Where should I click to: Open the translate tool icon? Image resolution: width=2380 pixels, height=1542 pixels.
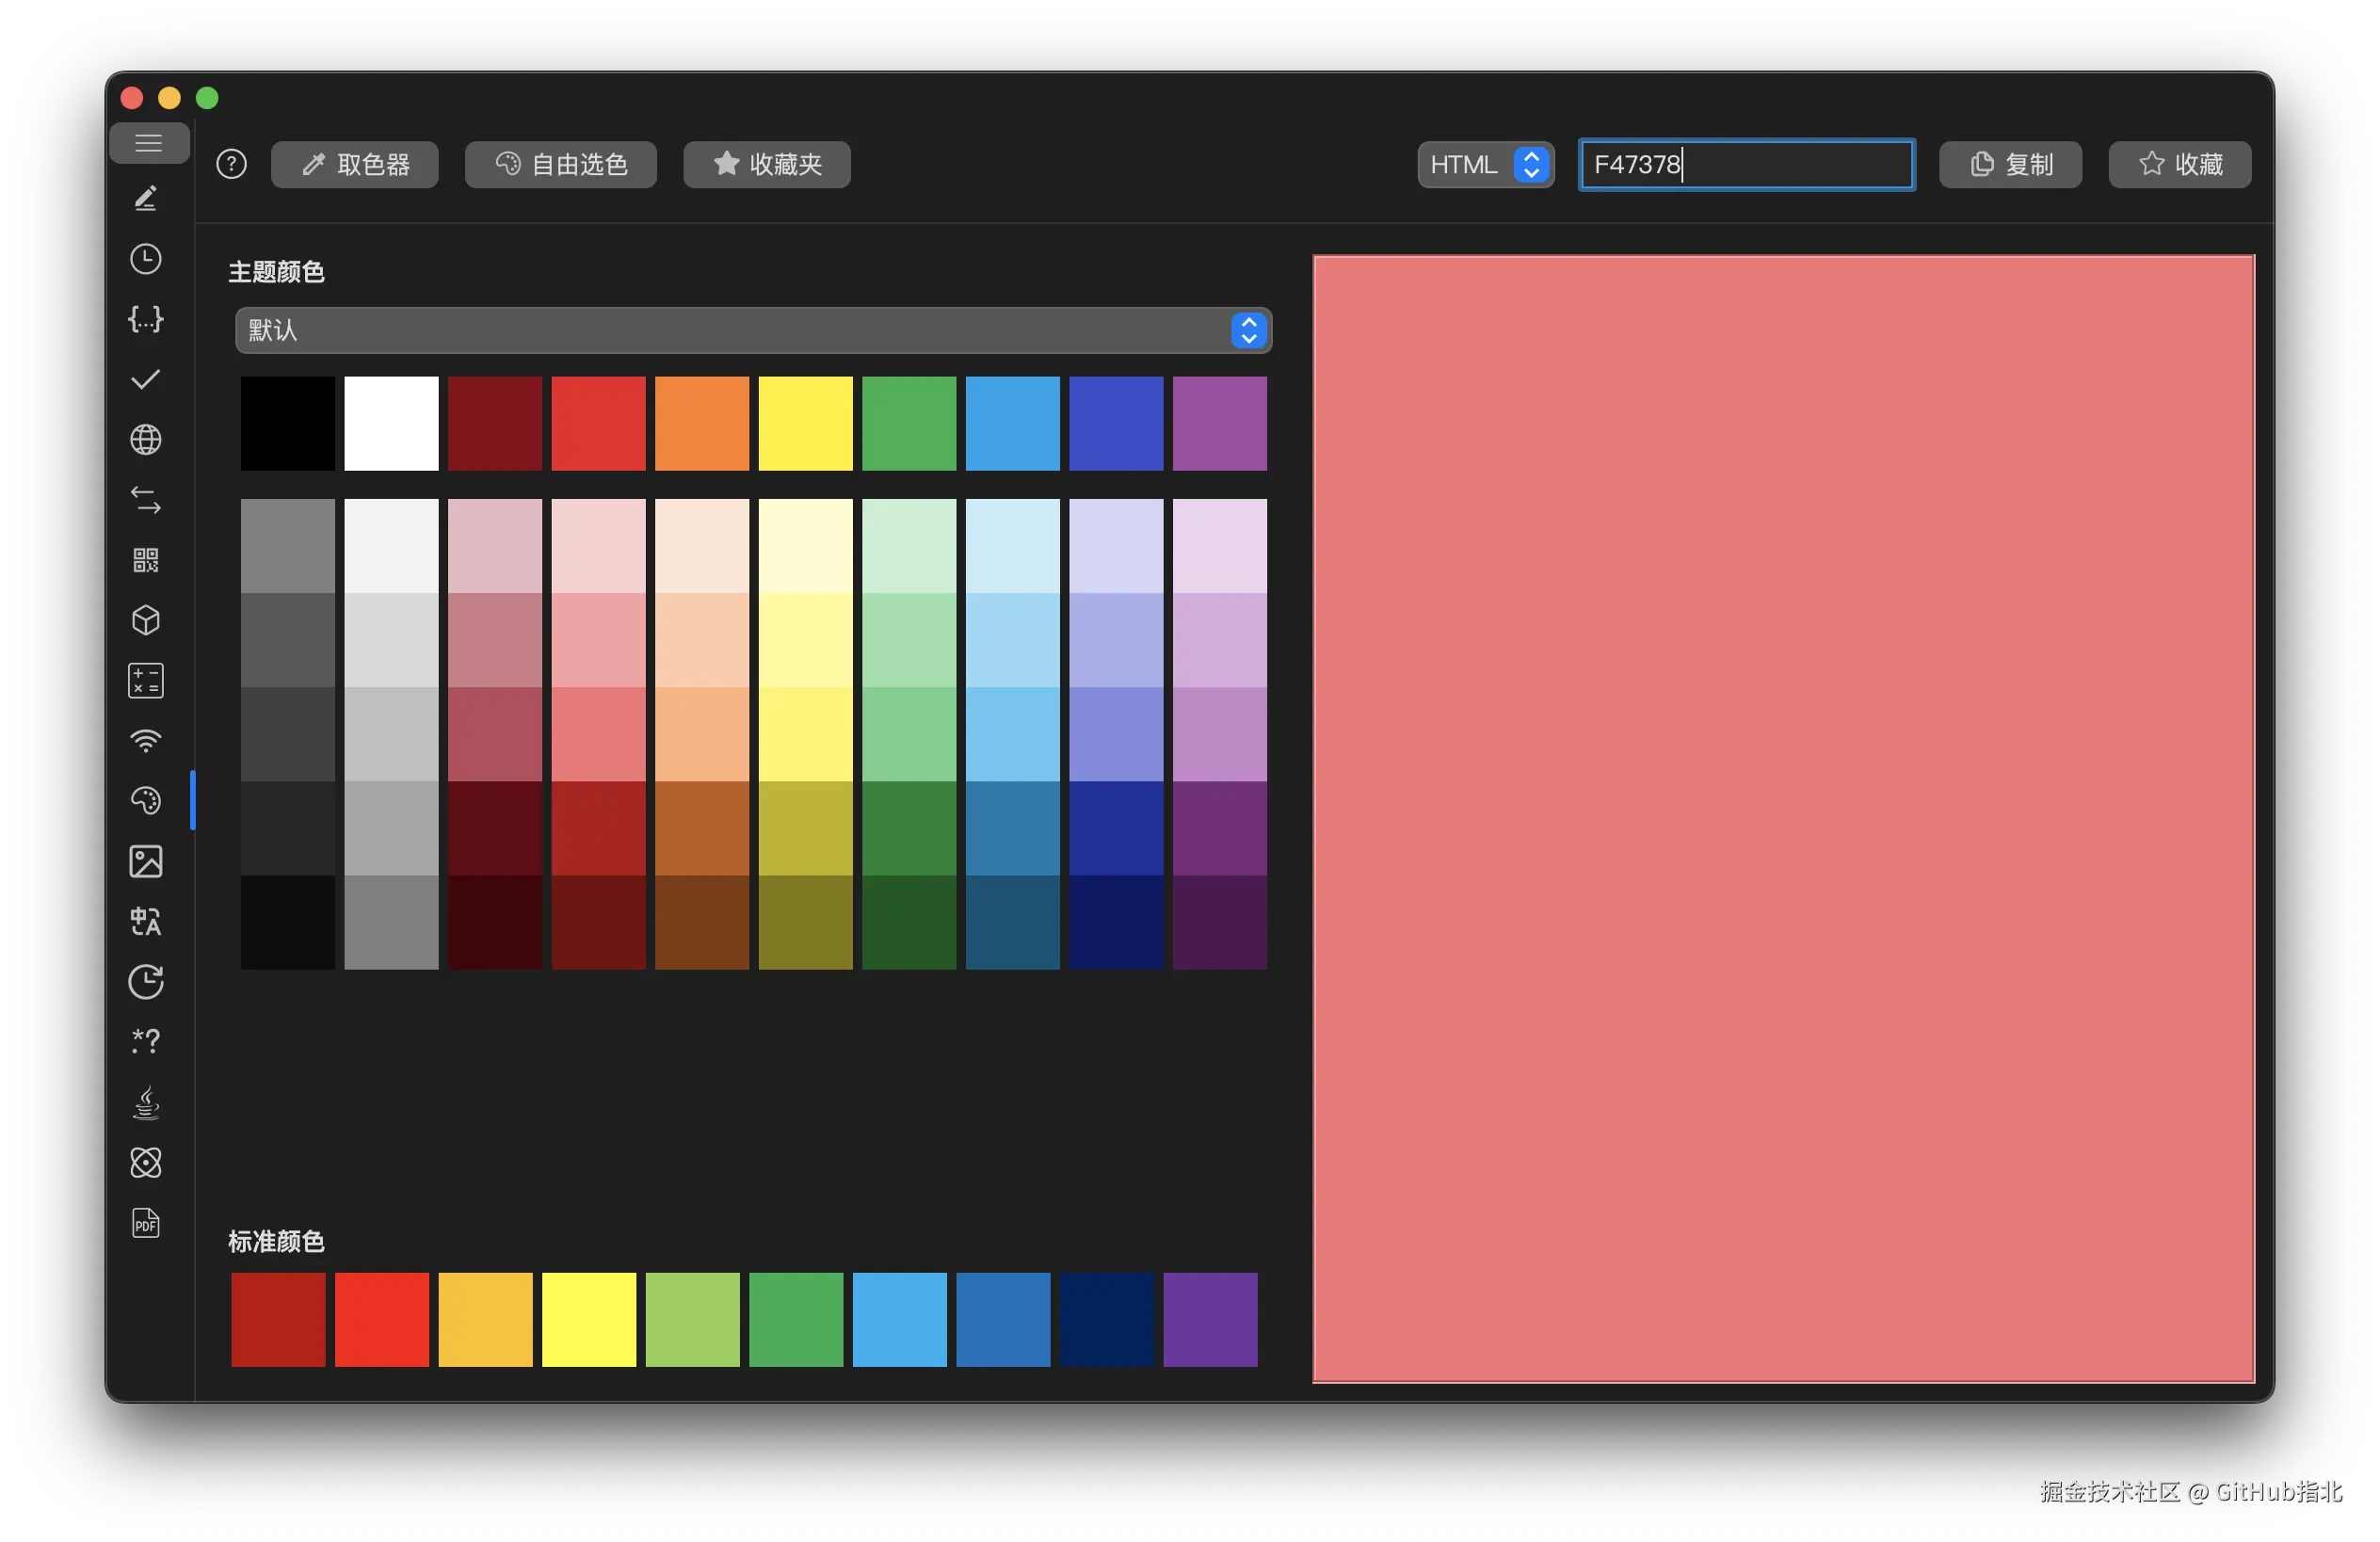[x=146, y=921]
